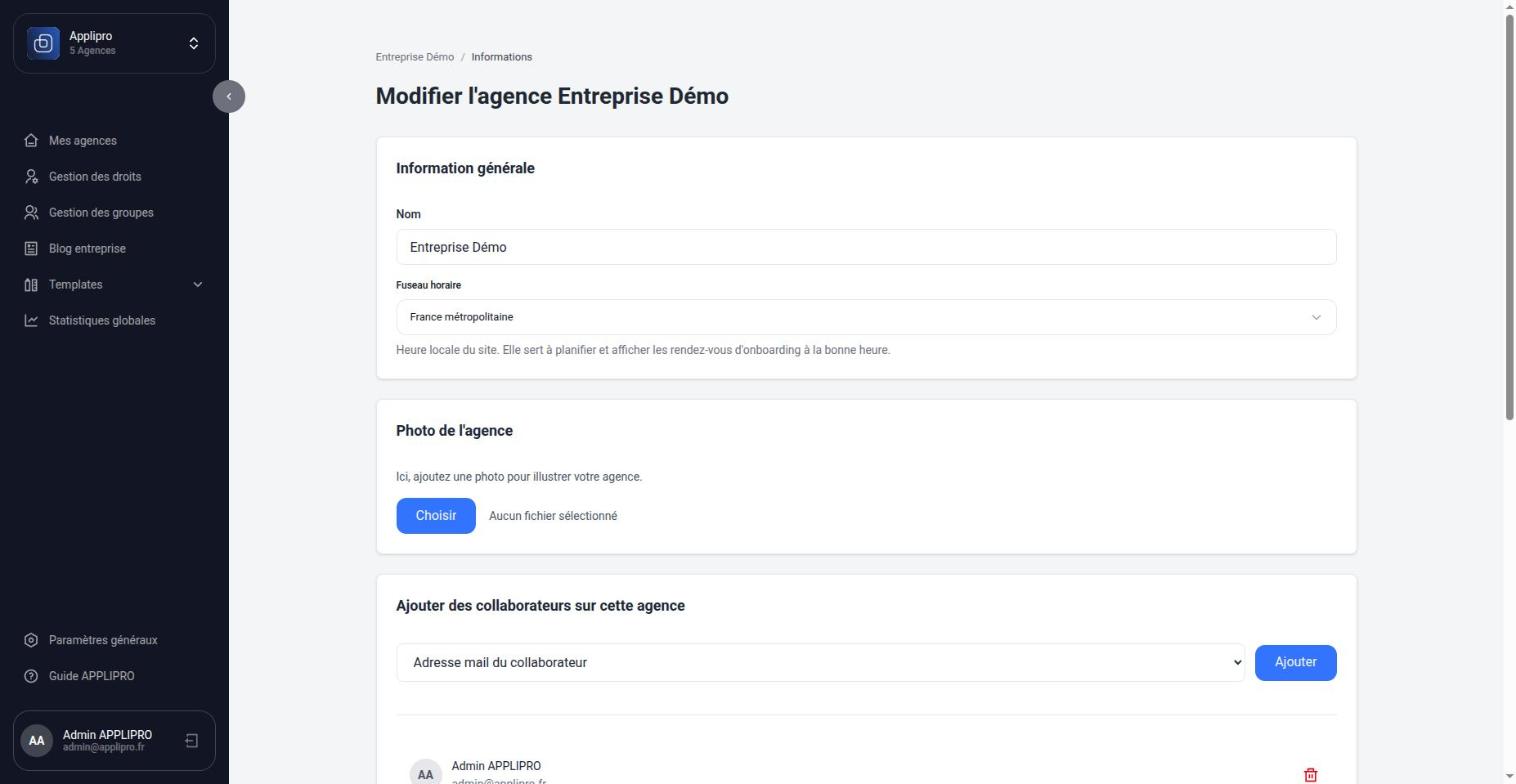The width and height of the screenshot is (1516, 784).
Task: Open the Fuseau horaire dropdown
Action: [866, 317]
